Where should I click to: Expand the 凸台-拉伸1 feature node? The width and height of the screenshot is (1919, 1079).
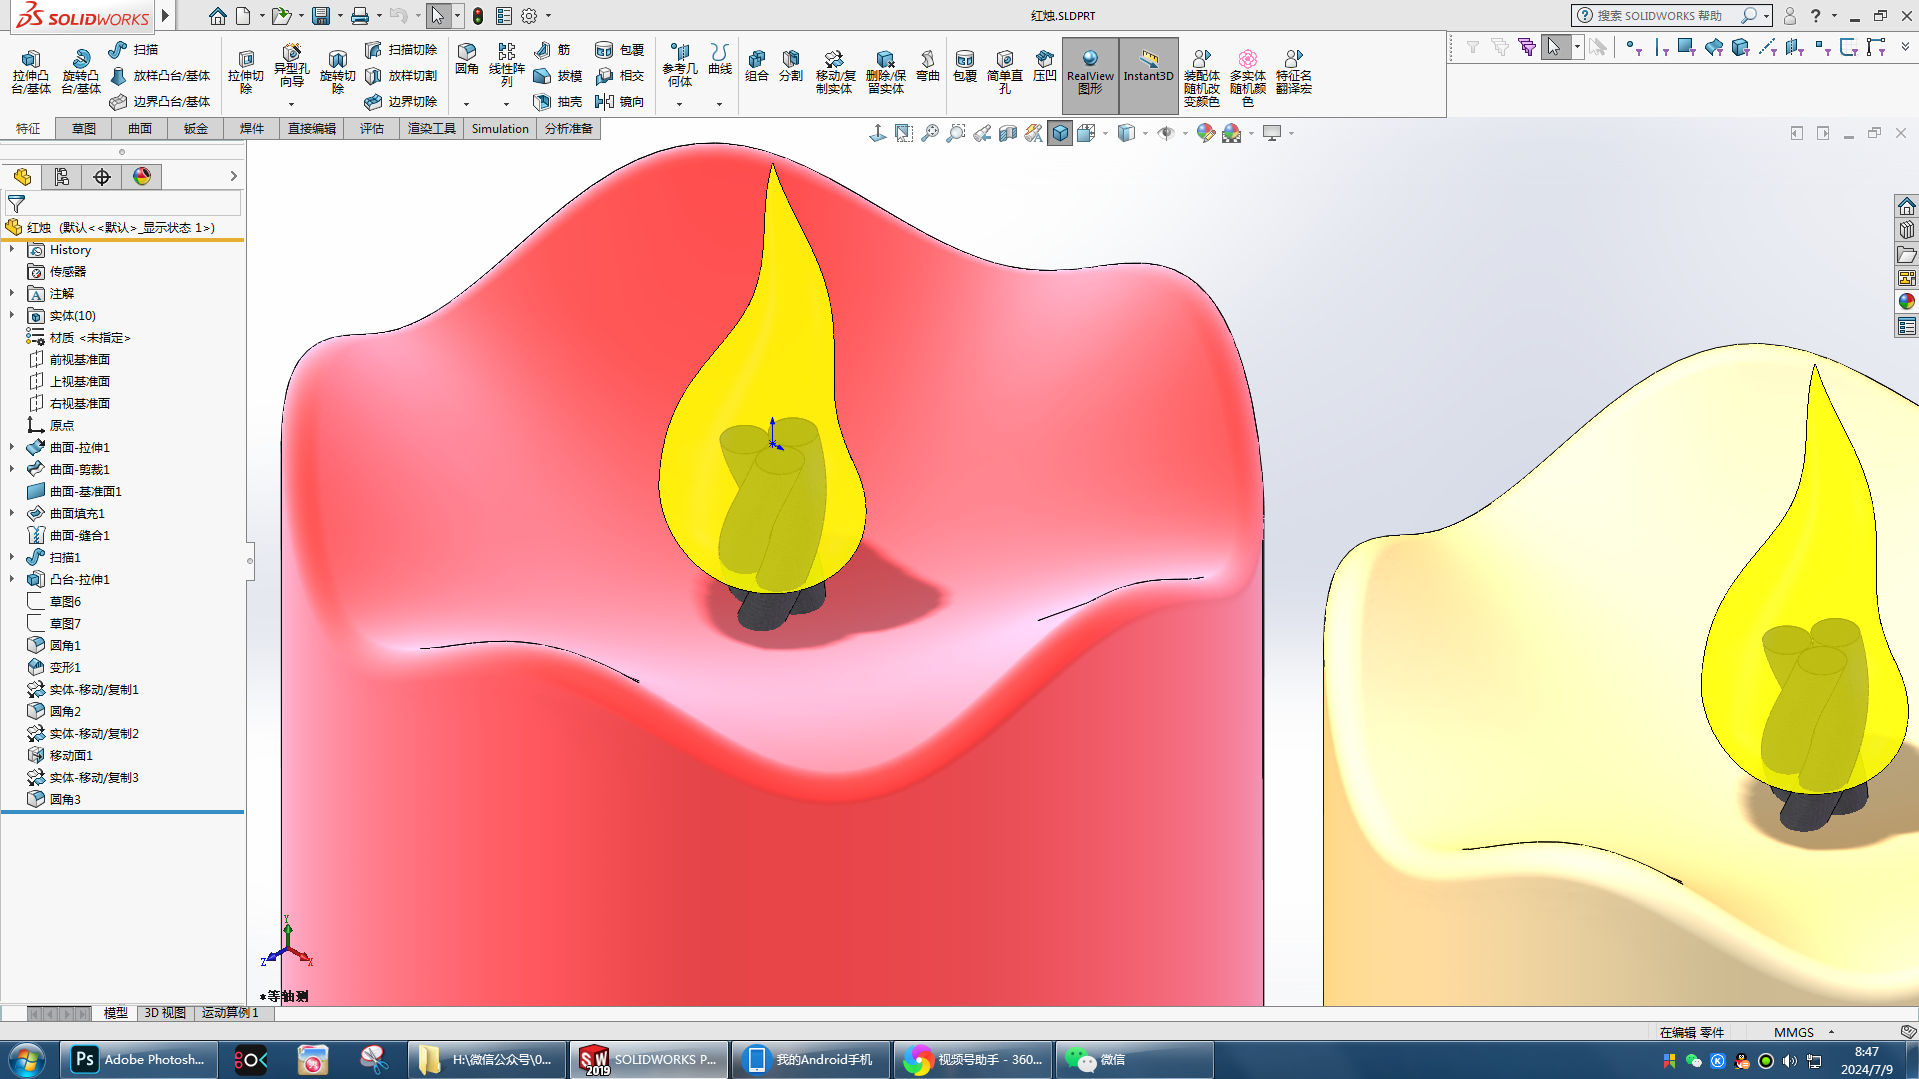point(12,580)
